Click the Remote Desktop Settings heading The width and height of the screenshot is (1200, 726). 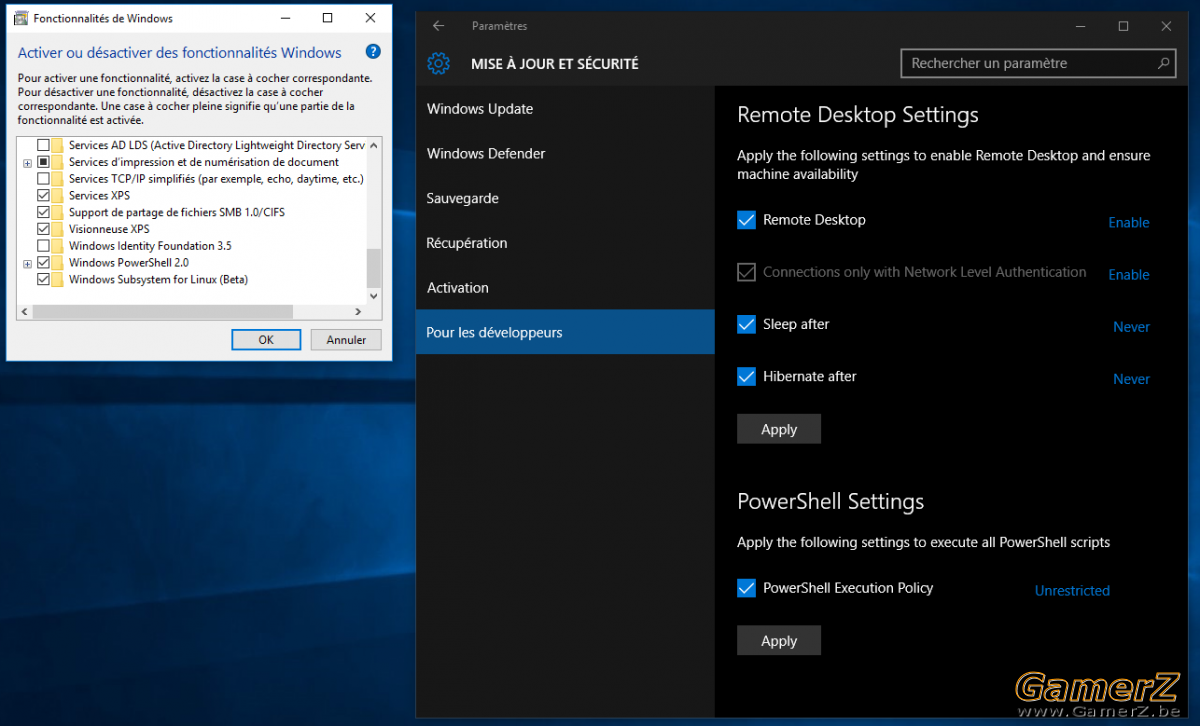pyautogui.click(x=858, y=115)
